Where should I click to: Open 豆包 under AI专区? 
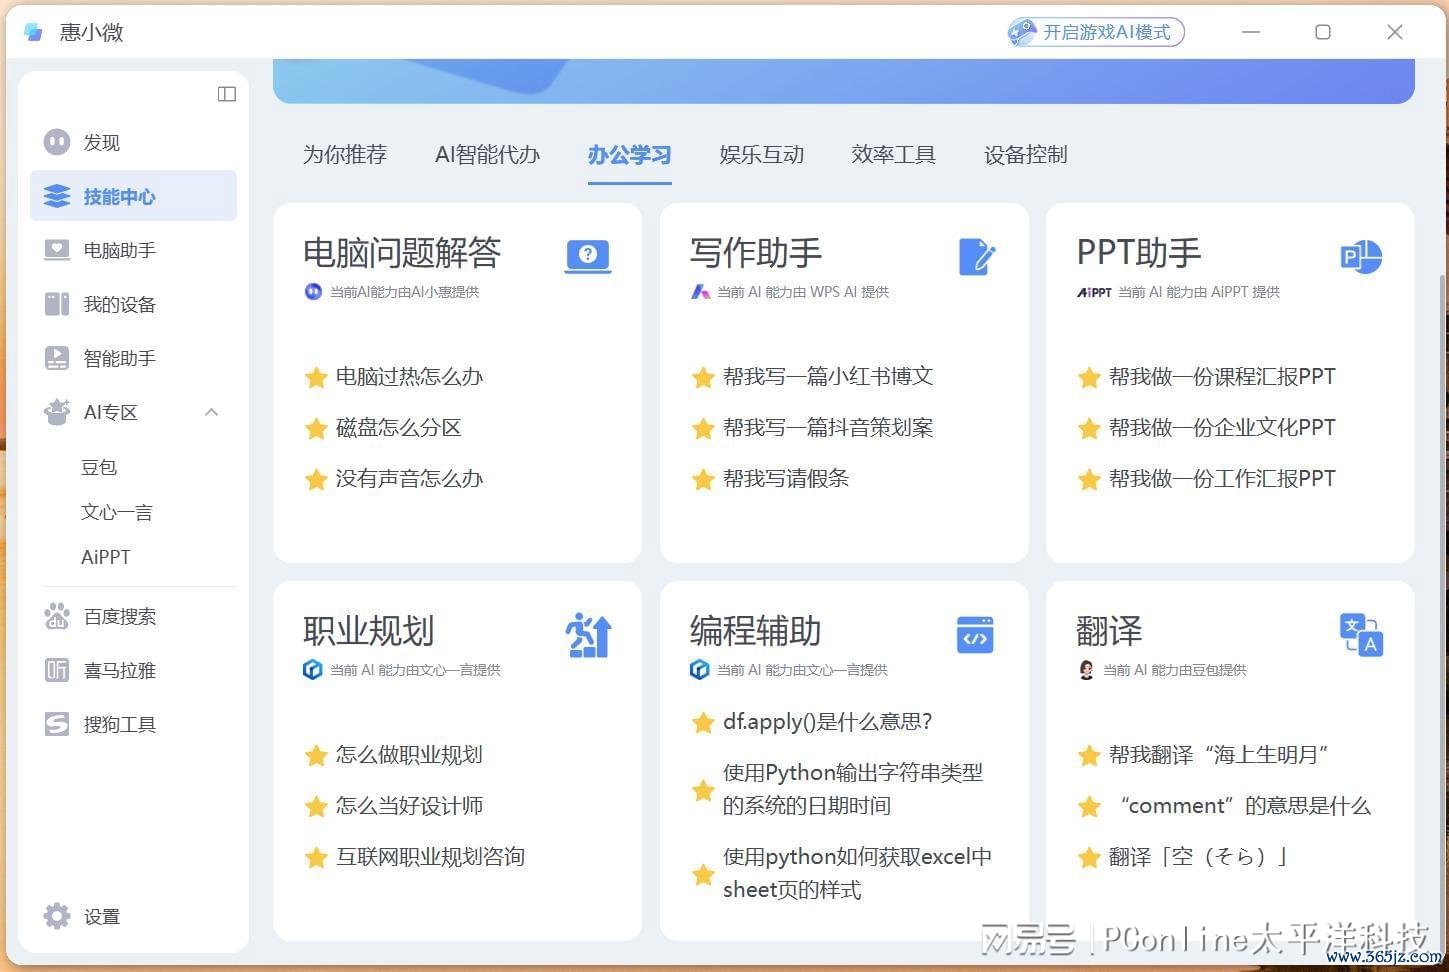[99, 467]
